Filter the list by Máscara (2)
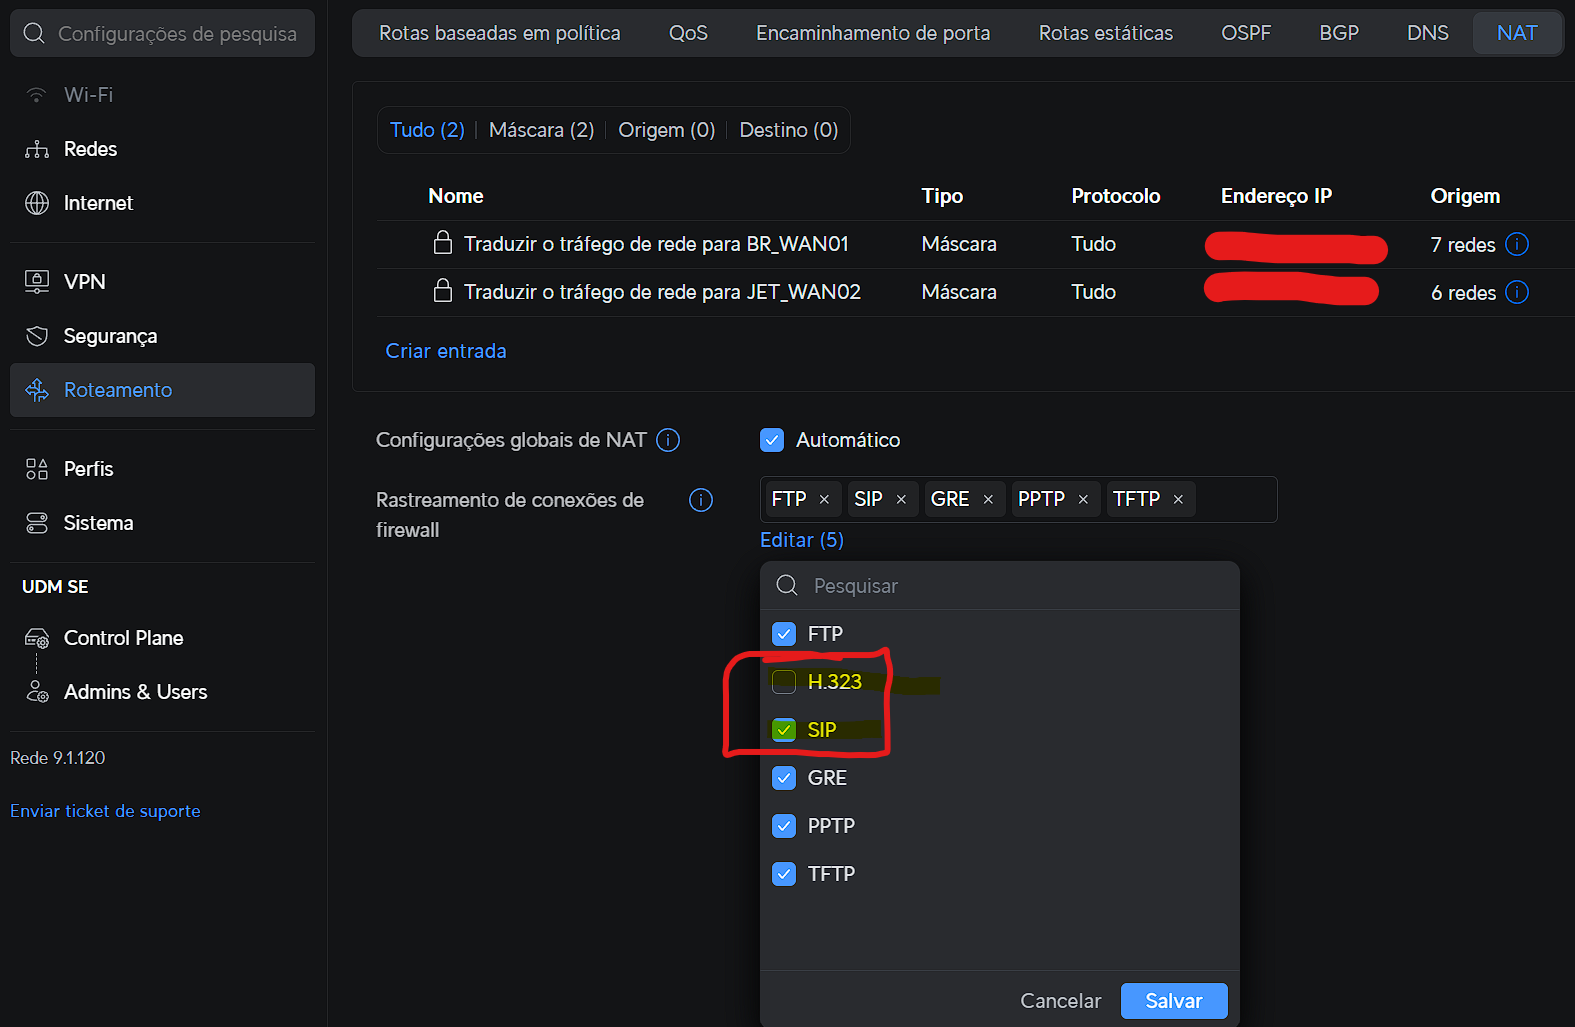 [x=541, y=130]
